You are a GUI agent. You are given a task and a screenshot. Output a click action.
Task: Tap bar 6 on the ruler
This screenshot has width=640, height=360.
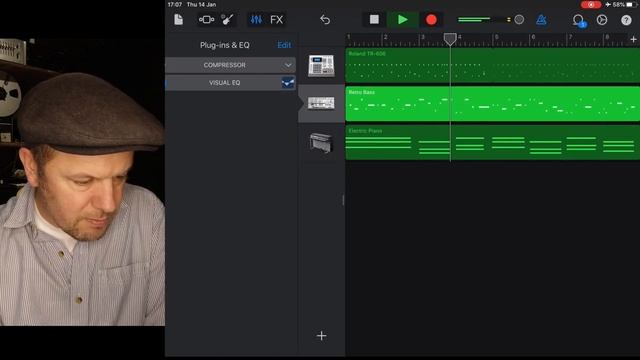[x=533, y=38]
